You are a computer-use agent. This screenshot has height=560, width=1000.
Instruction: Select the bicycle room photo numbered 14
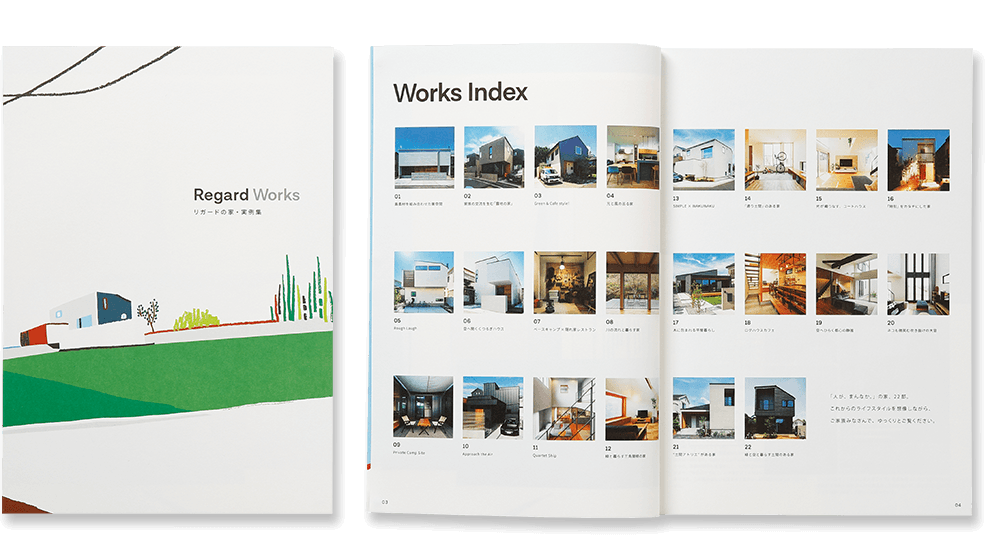tap(775, 159)
